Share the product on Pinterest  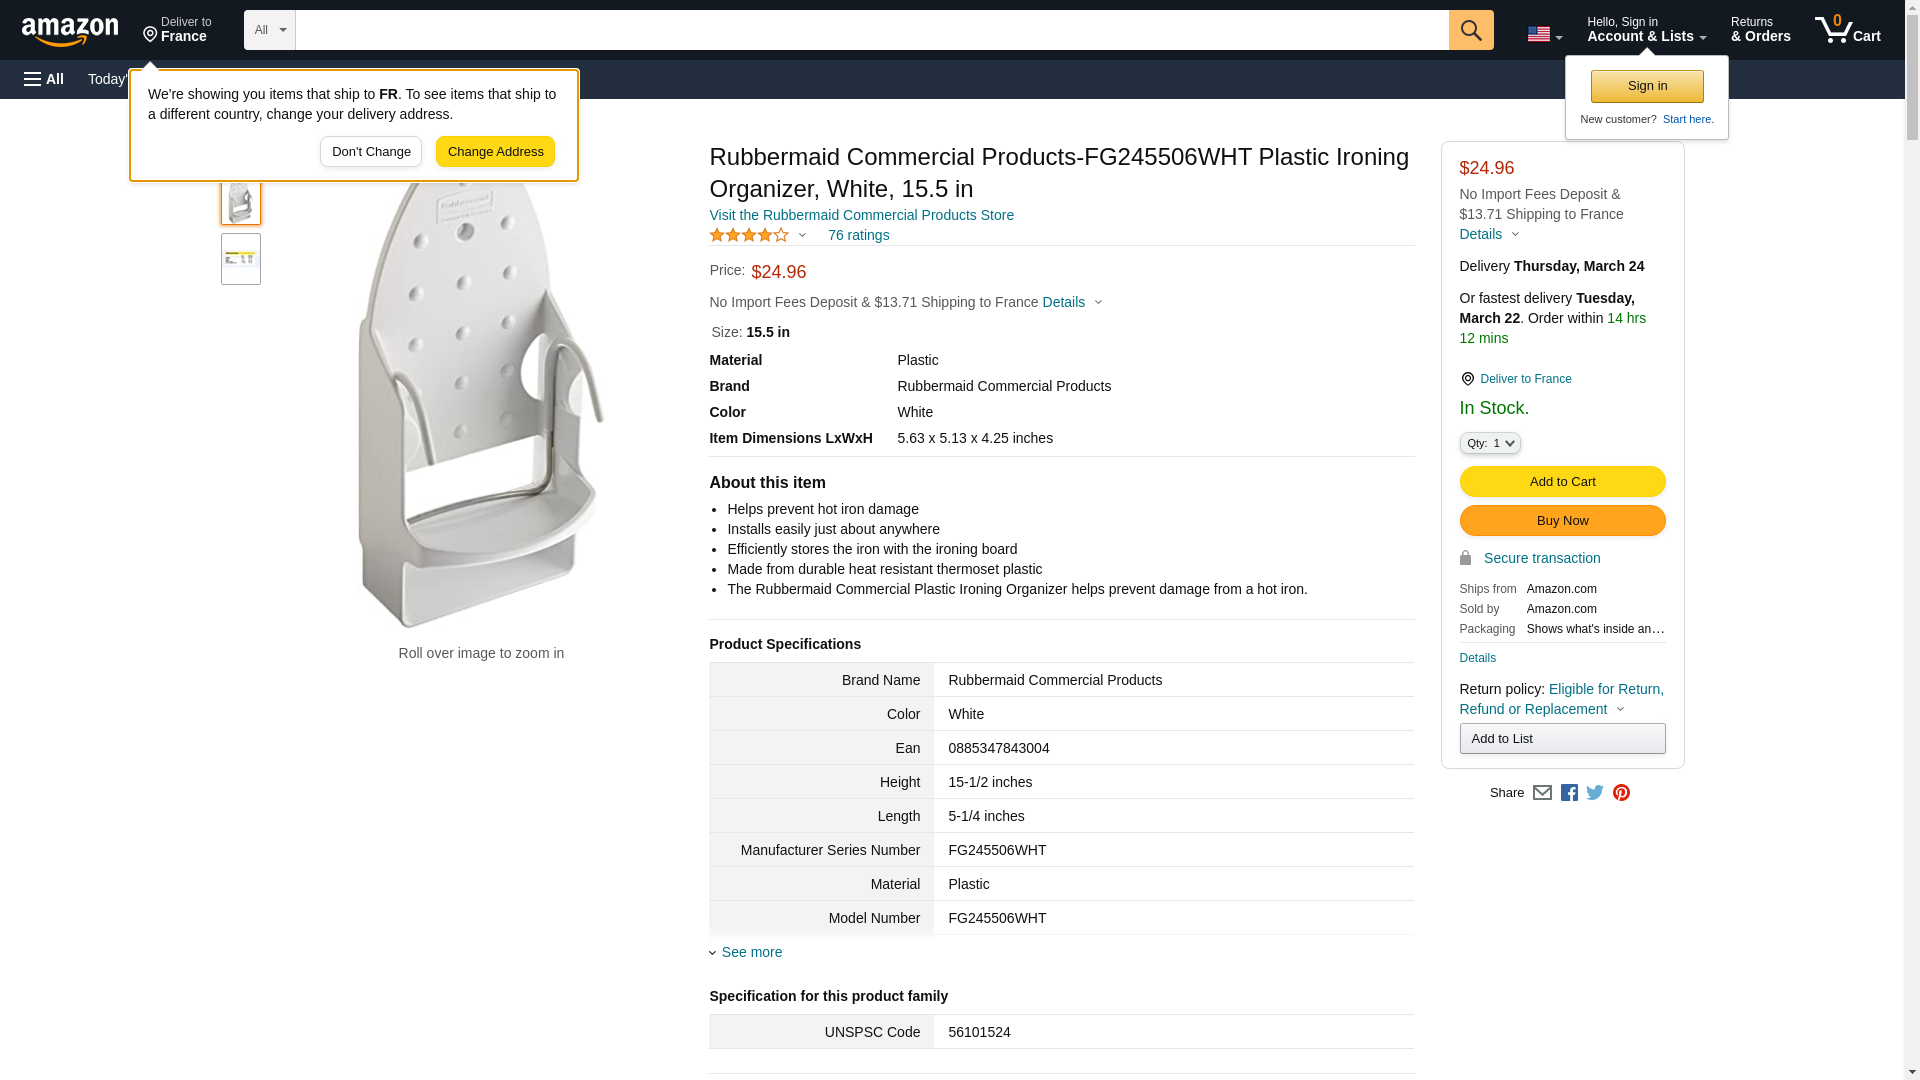point(1621,793)
